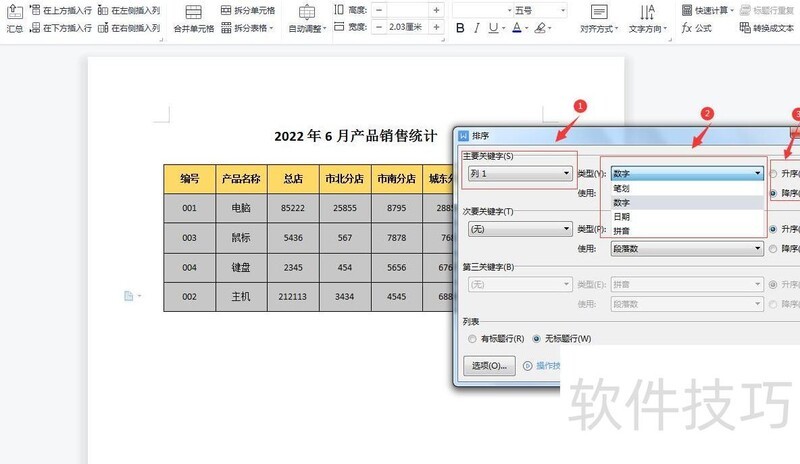Click the document page options icon in left margin
The width and height of the screenshot is (800, 464).
tap(129, 296)
